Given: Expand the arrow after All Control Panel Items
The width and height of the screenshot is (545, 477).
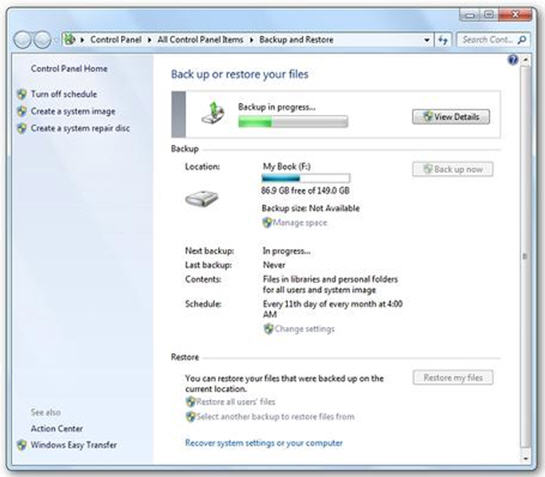Looking at the screenshot, I should (251, 40).
